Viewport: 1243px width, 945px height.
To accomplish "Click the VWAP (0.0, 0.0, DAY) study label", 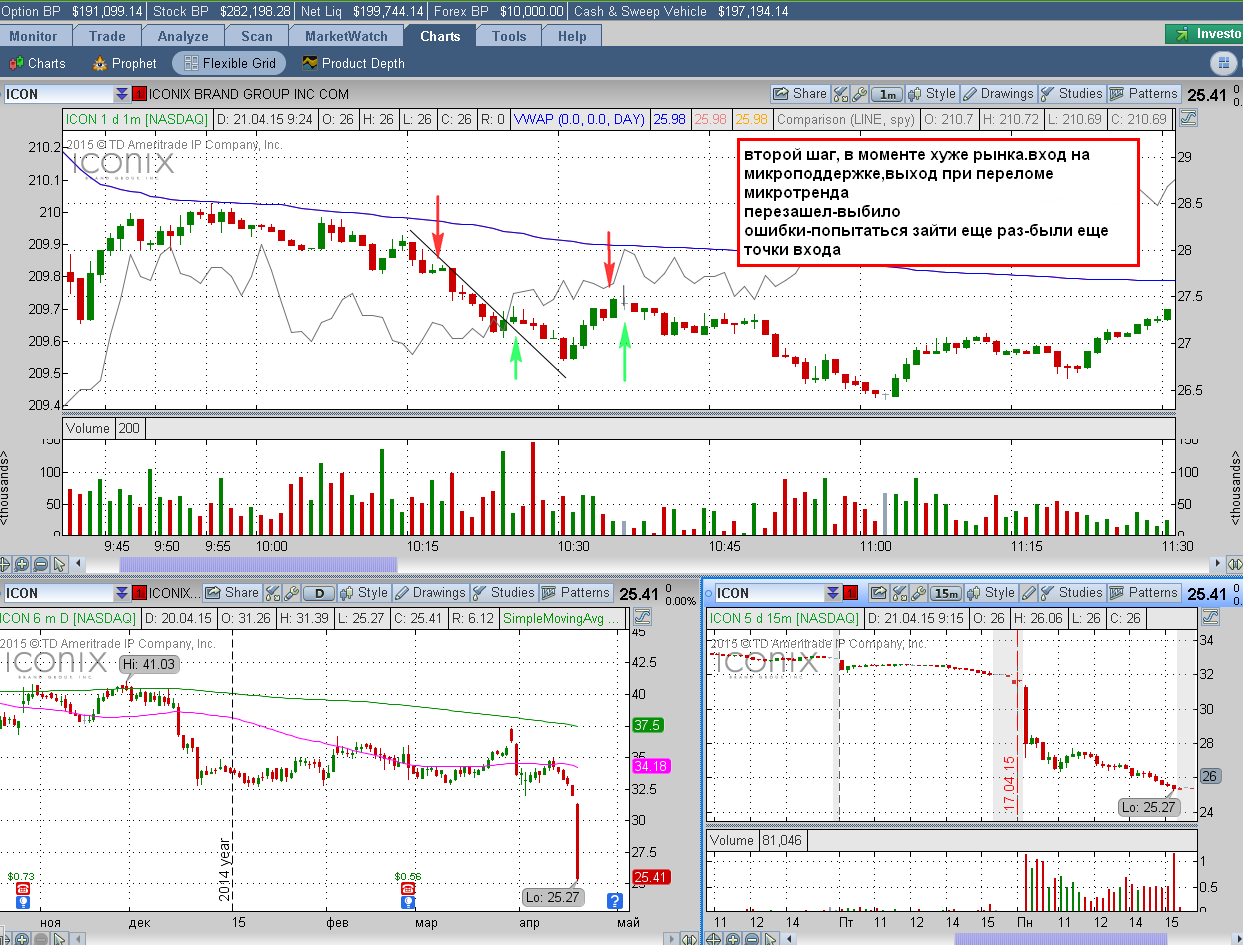I will 579,118.
